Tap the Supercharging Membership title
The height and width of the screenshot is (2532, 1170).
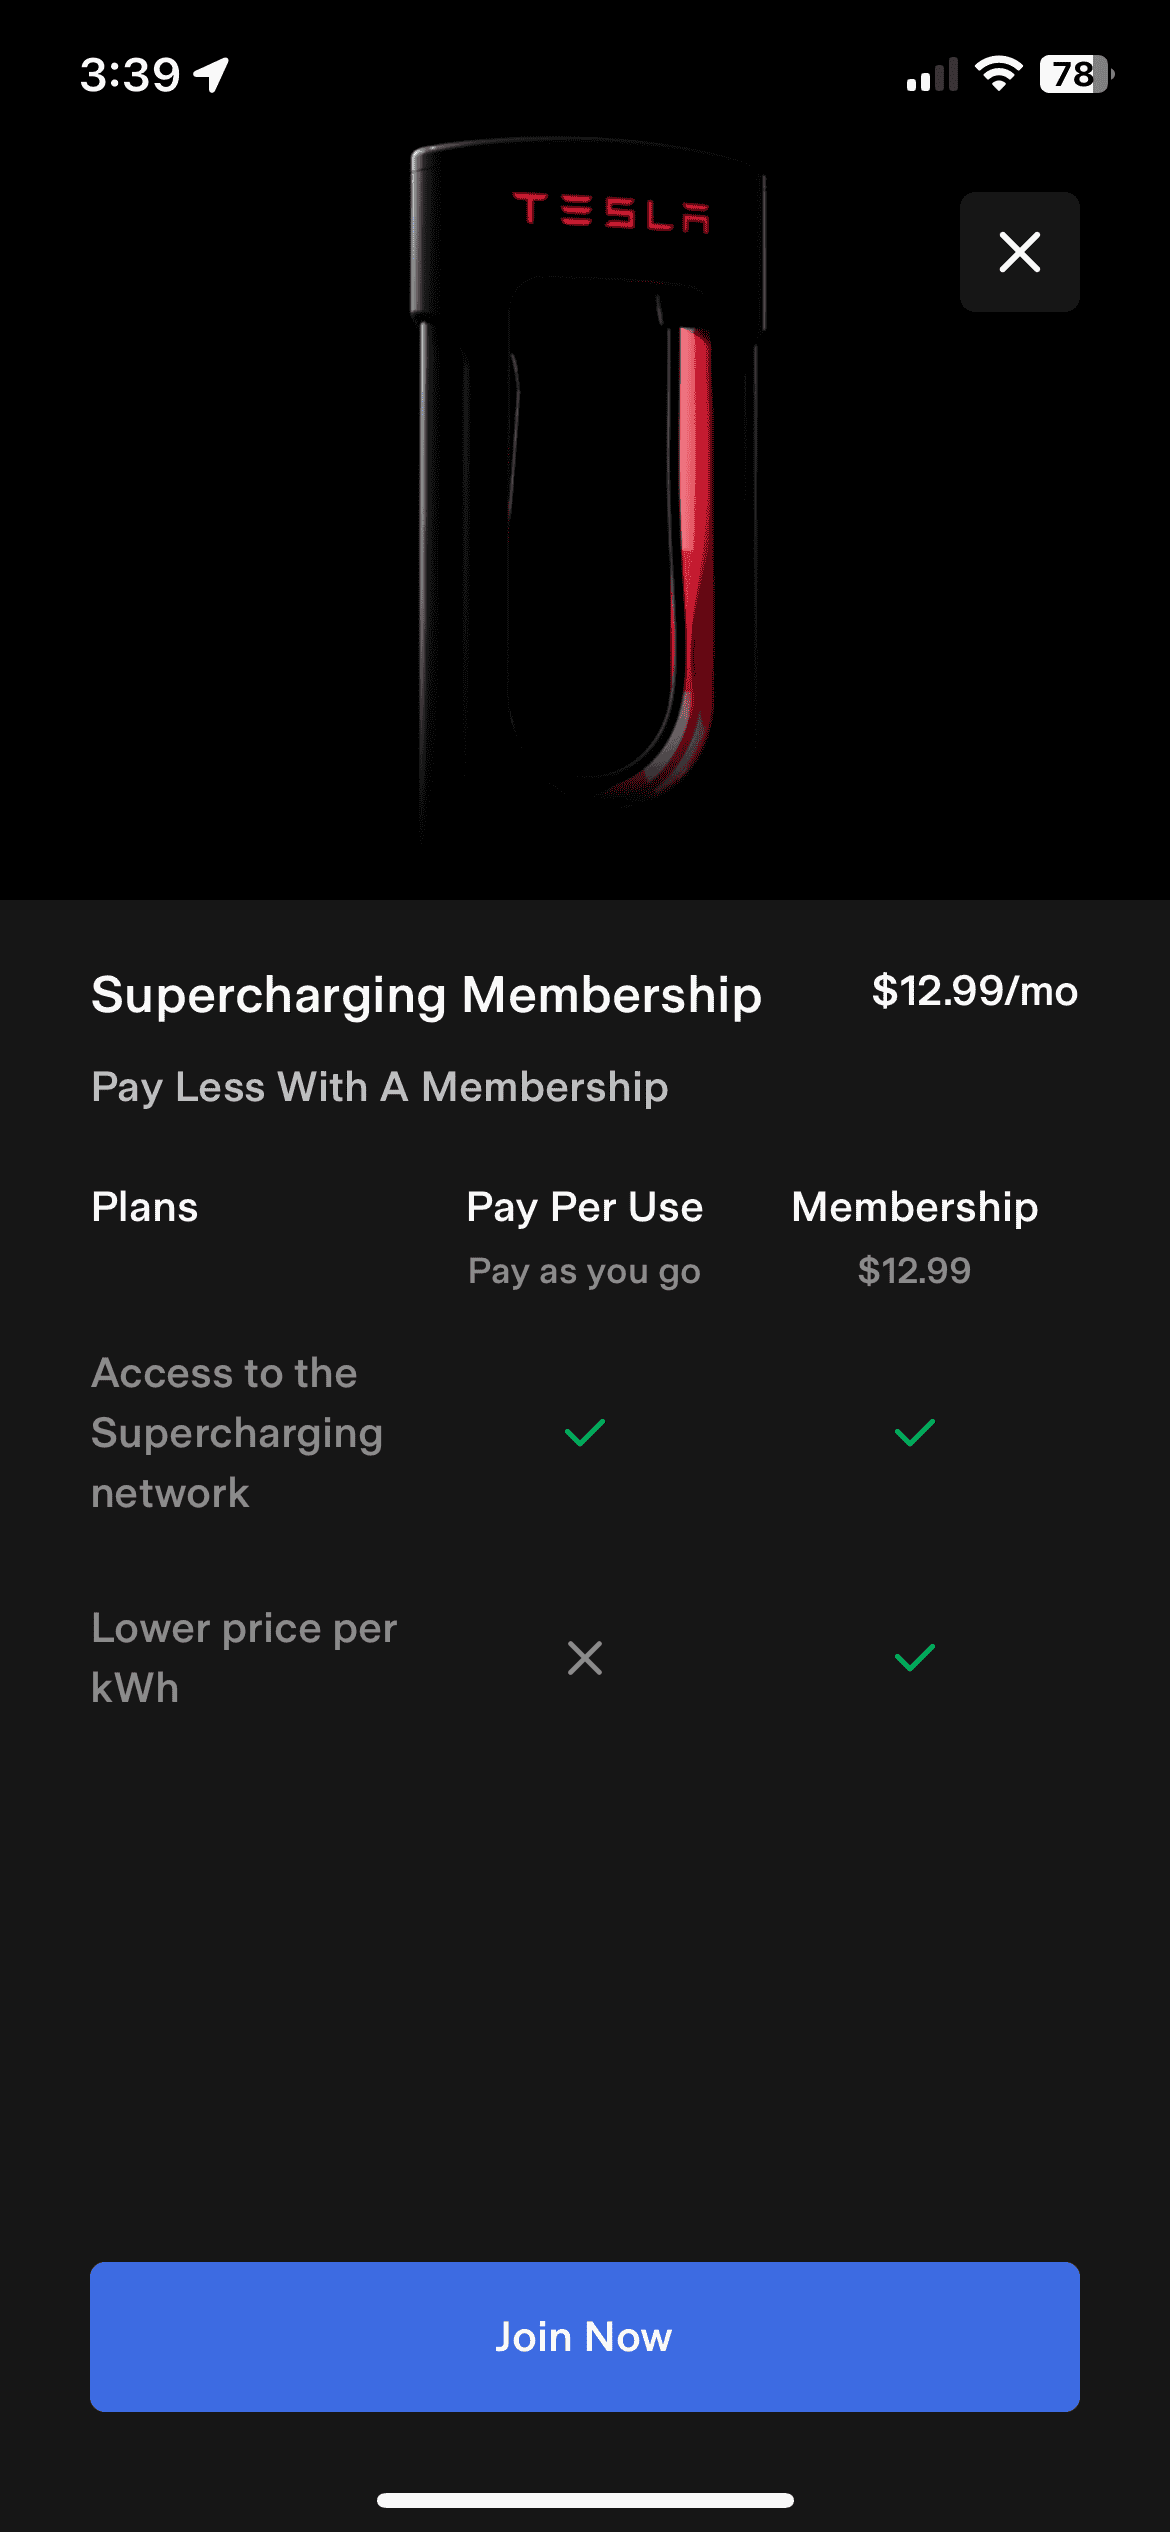tap(426, 995)
